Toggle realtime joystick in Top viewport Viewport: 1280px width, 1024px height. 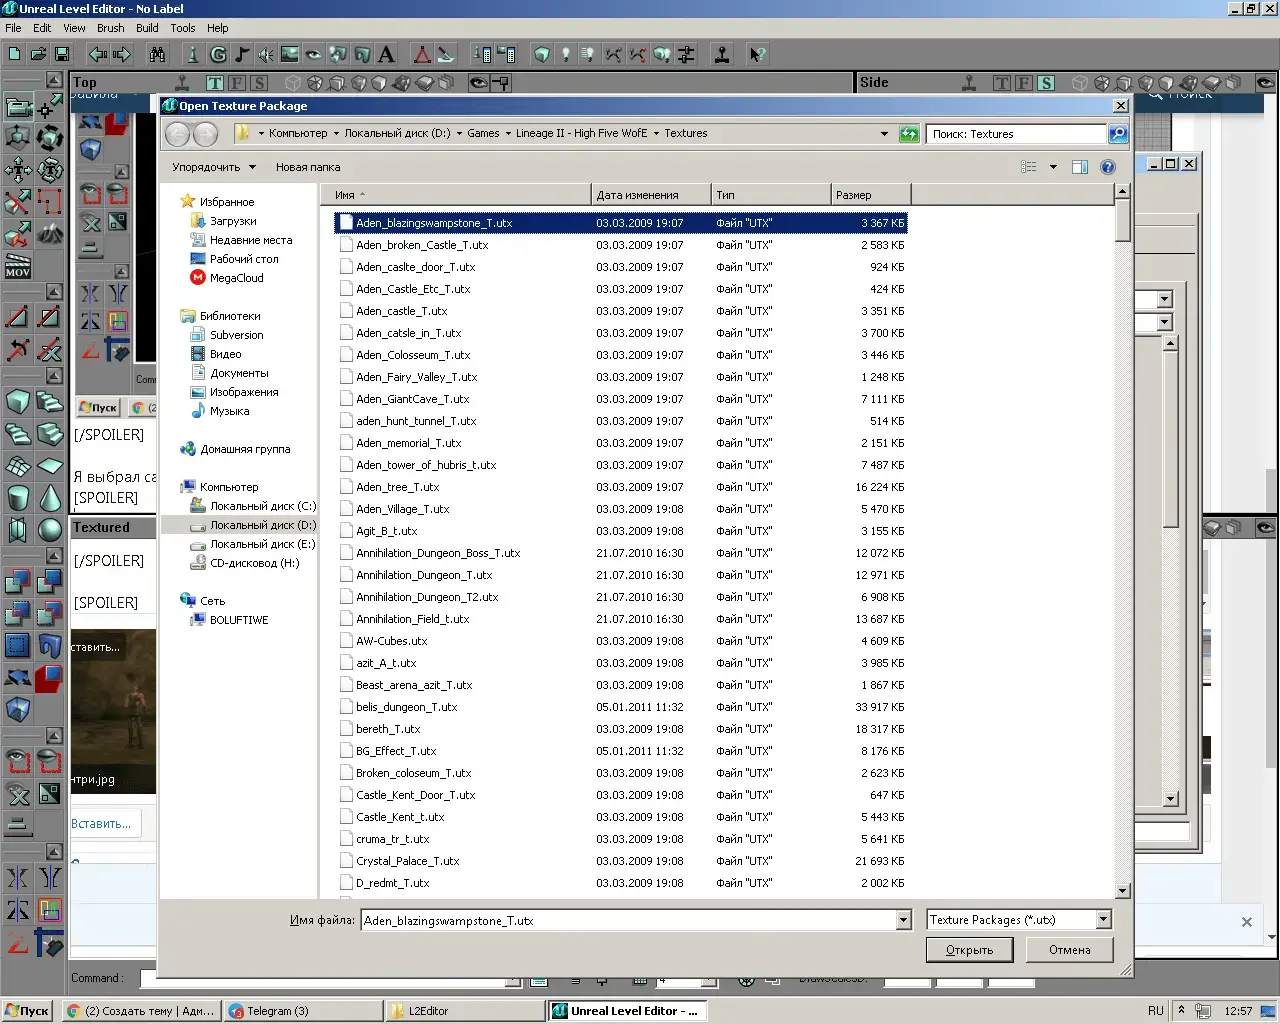(x=182, y=83)
